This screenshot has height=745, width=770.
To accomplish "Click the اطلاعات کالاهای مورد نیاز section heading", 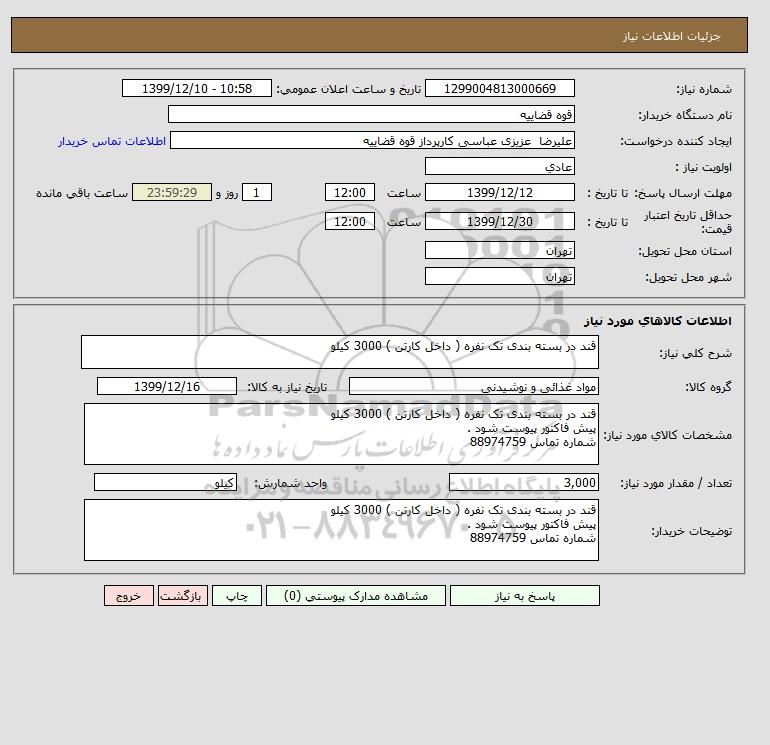I will (658, 321).
